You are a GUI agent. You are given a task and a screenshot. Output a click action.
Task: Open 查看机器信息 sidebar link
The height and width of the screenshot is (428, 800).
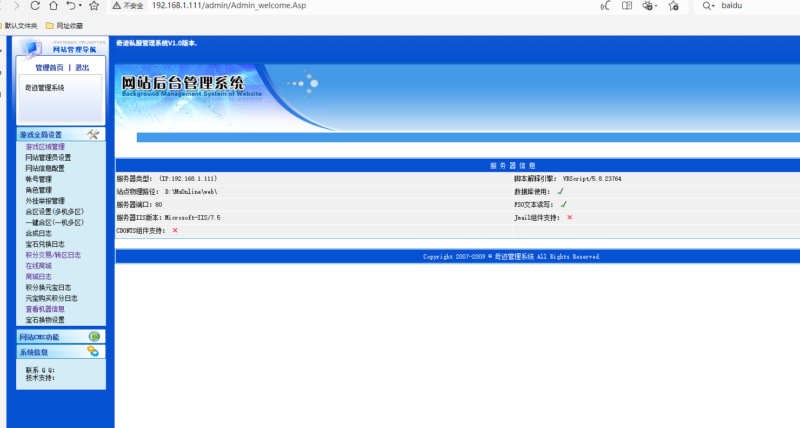tap(45, 309)
